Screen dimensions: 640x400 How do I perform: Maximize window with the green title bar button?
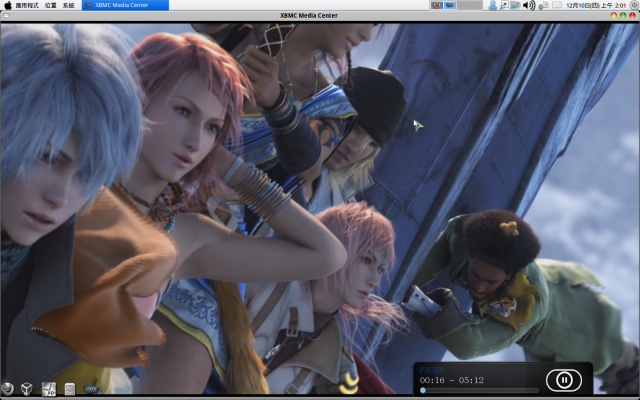click(x=623, y=16)
